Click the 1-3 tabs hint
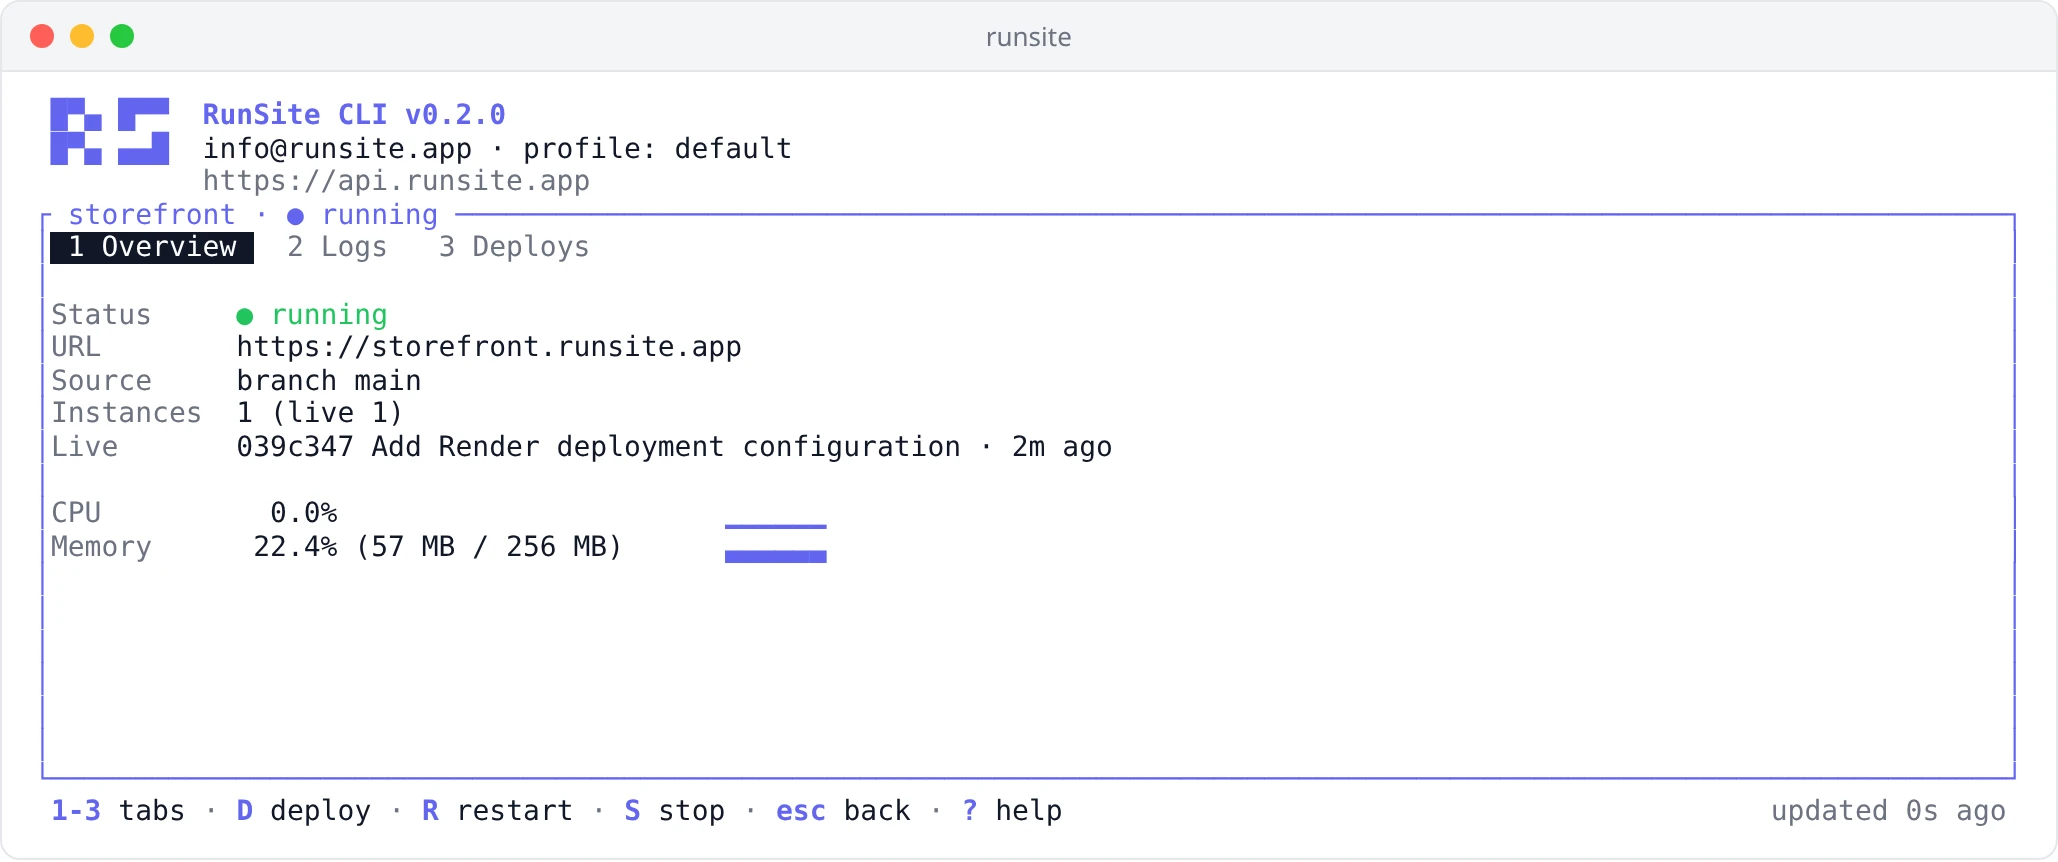Viewport: 2058px width, 862px height. coord(118,811)
